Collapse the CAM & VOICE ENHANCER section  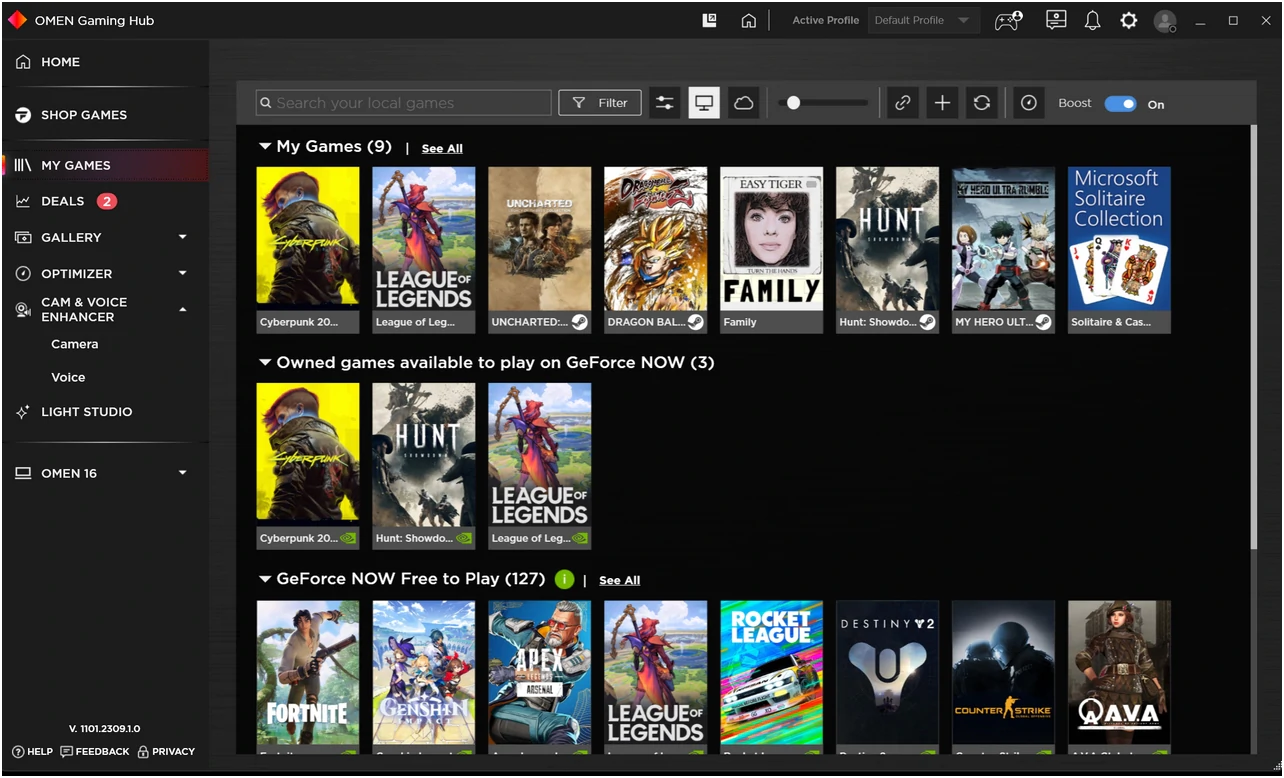pyautogui.click(x=183, y=310)
